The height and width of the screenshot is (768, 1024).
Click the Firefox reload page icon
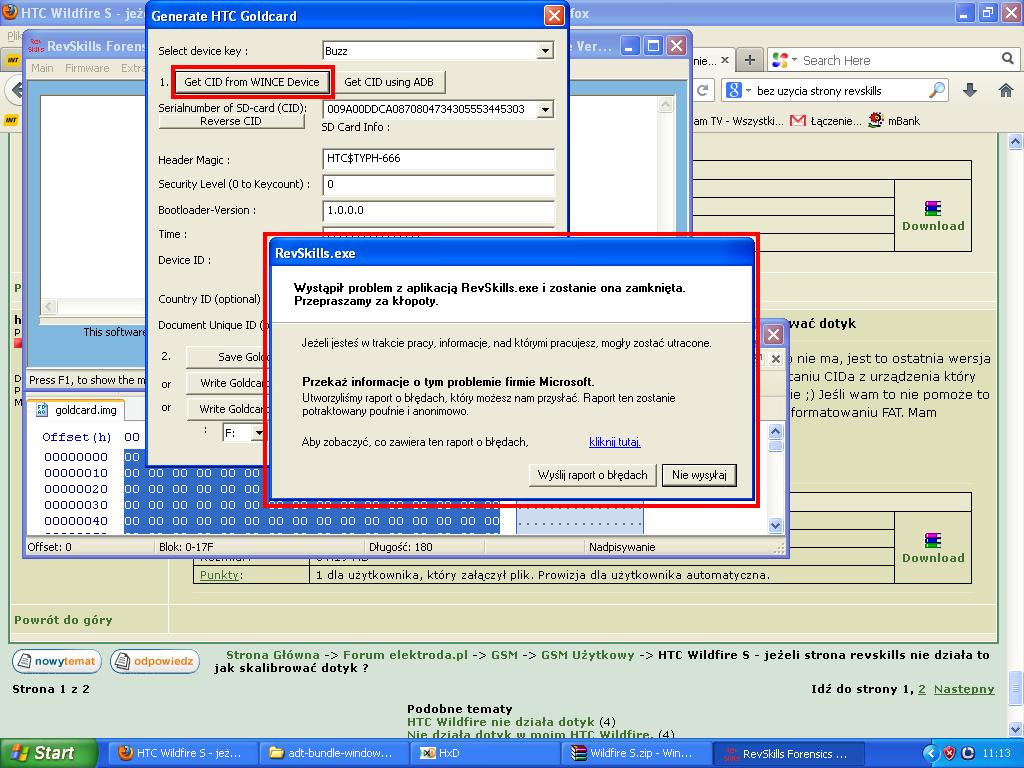(703, 90)
